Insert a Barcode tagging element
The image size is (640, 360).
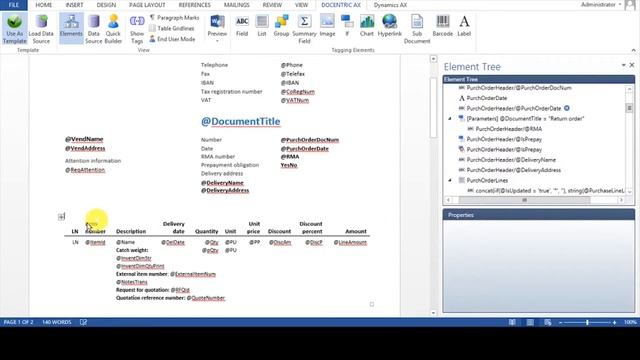pos(442,26)
